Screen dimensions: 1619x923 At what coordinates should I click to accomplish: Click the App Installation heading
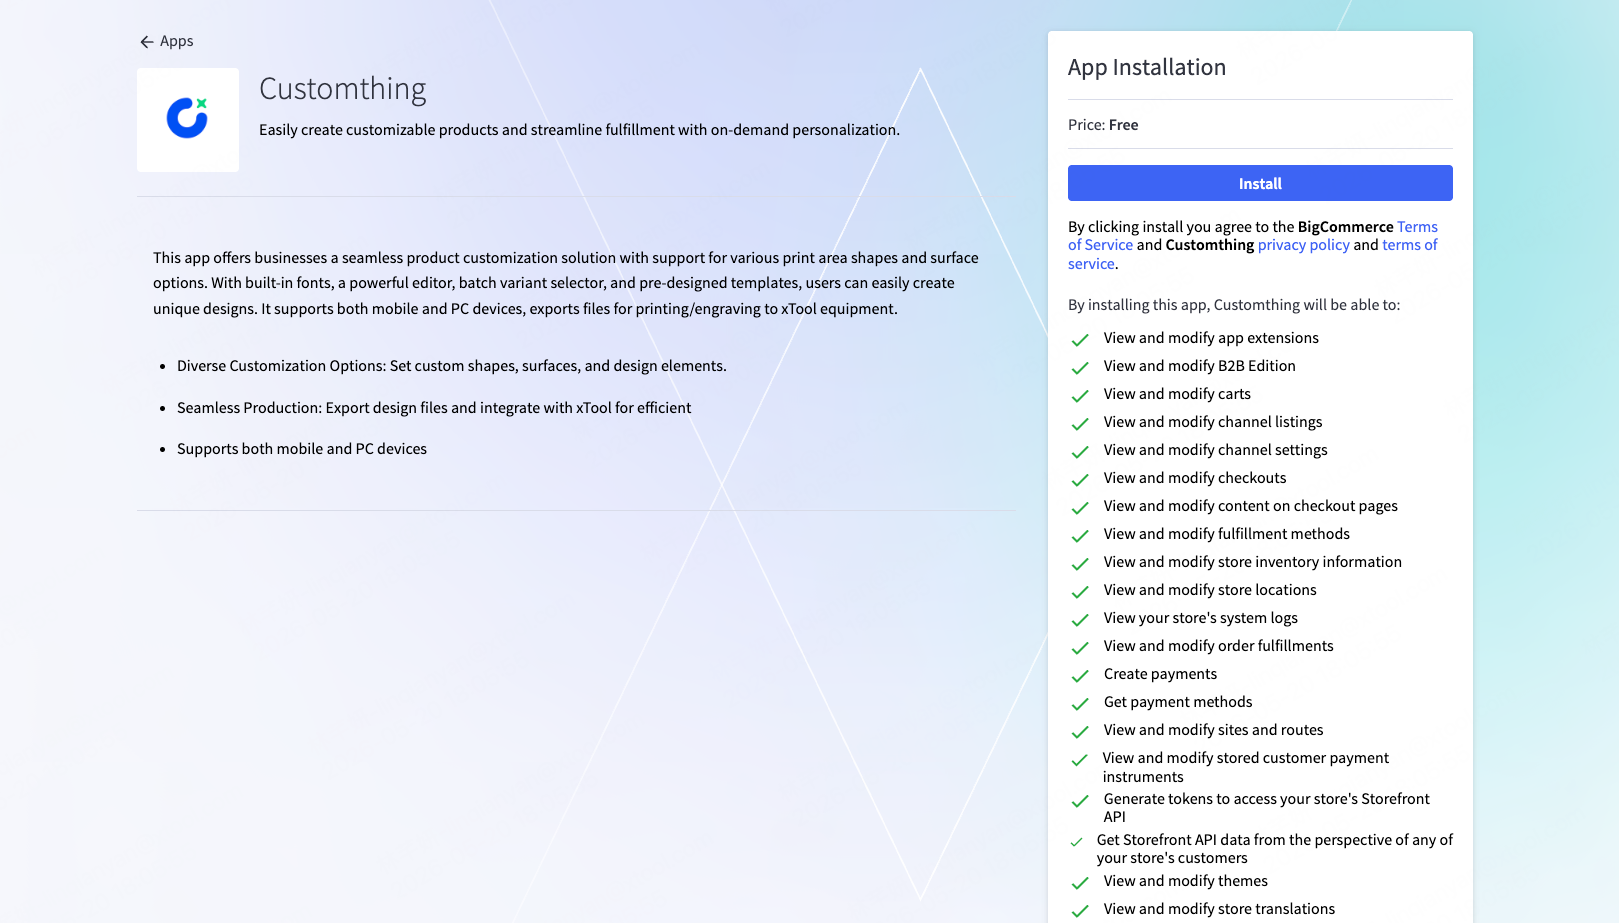[x=1147, y=67]
